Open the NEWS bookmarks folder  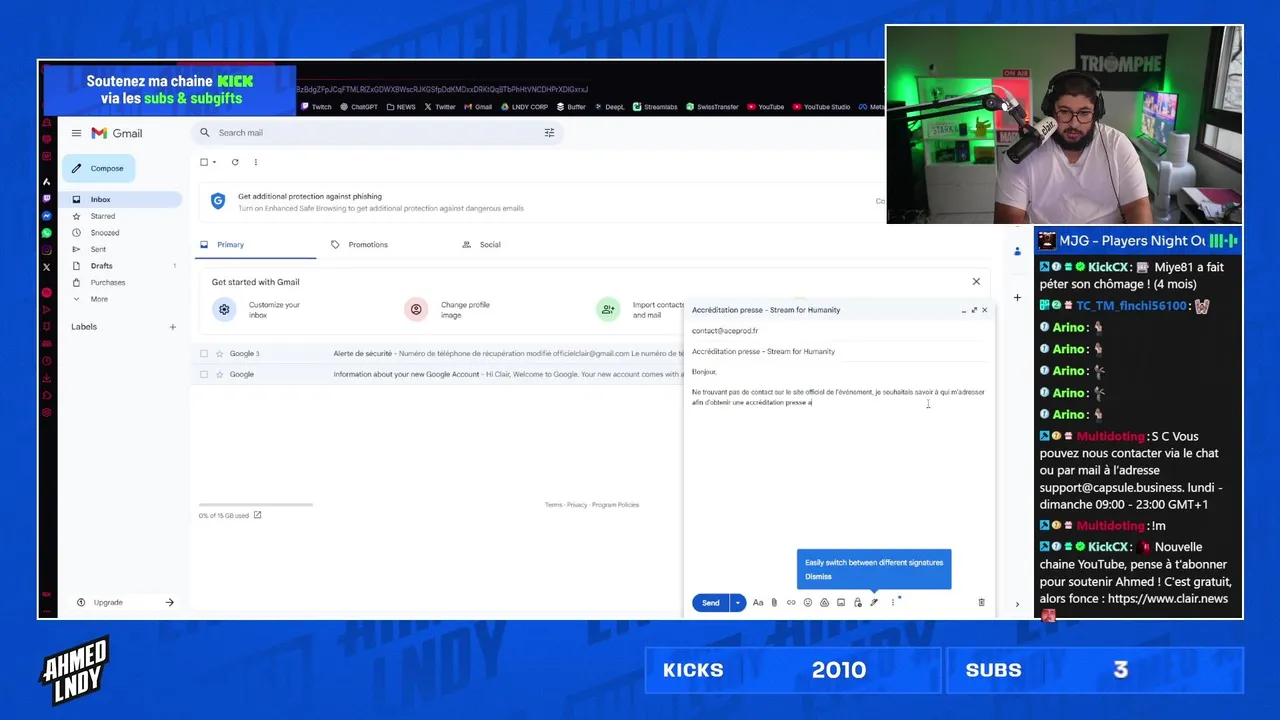click(x=401, y=107)
